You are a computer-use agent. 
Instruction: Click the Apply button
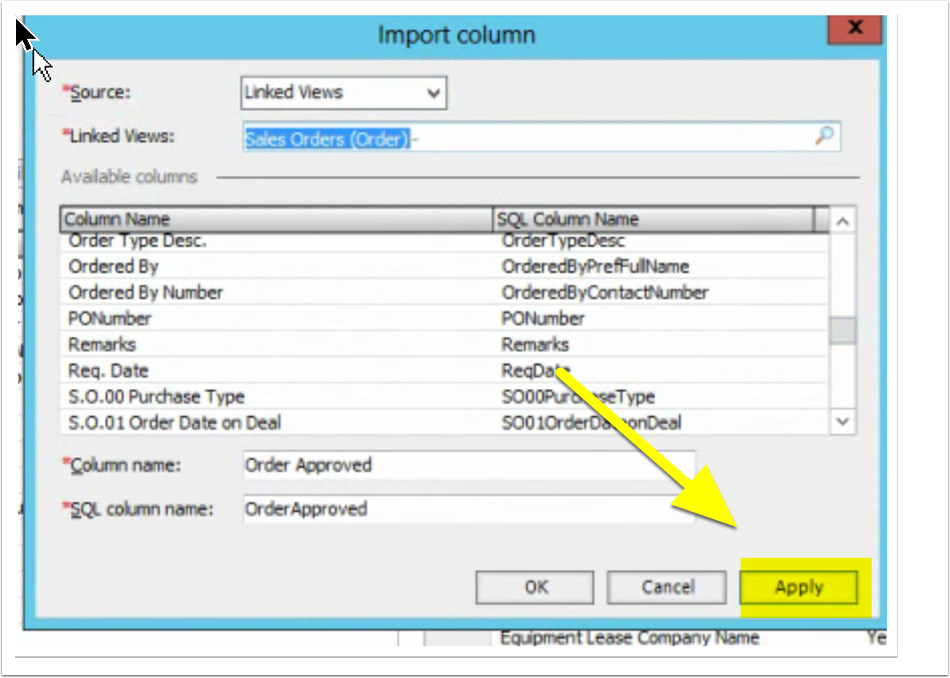click(798, 588)
